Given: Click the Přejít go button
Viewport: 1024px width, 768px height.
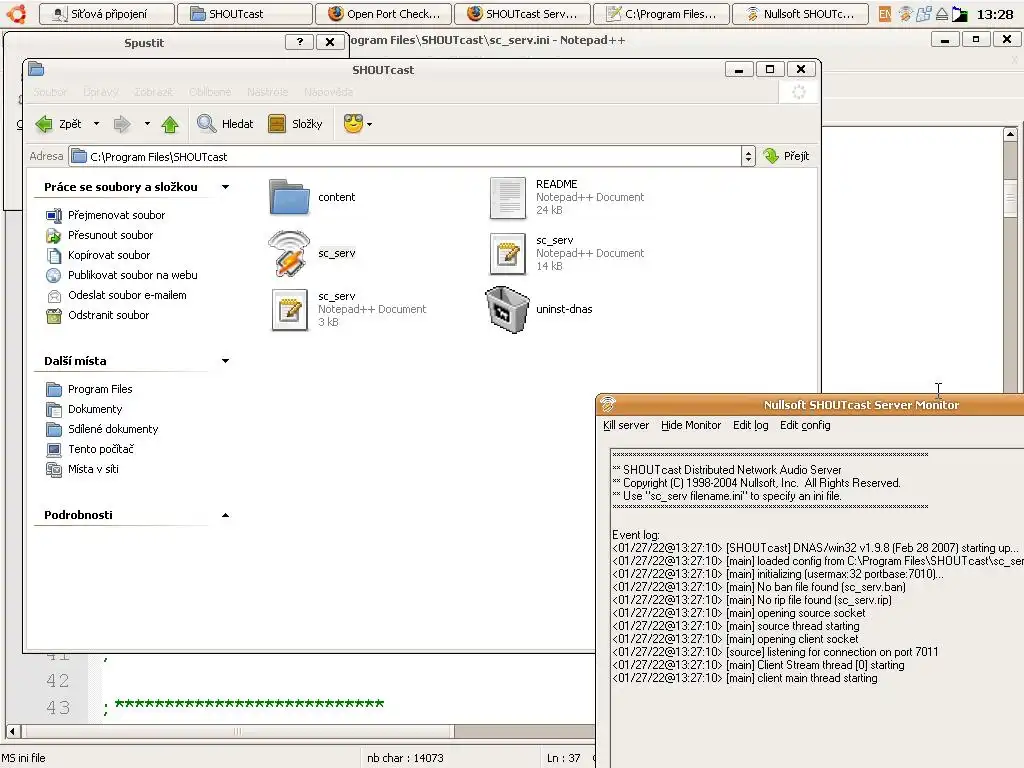Looking at the screenshot, I should (786, 156).
